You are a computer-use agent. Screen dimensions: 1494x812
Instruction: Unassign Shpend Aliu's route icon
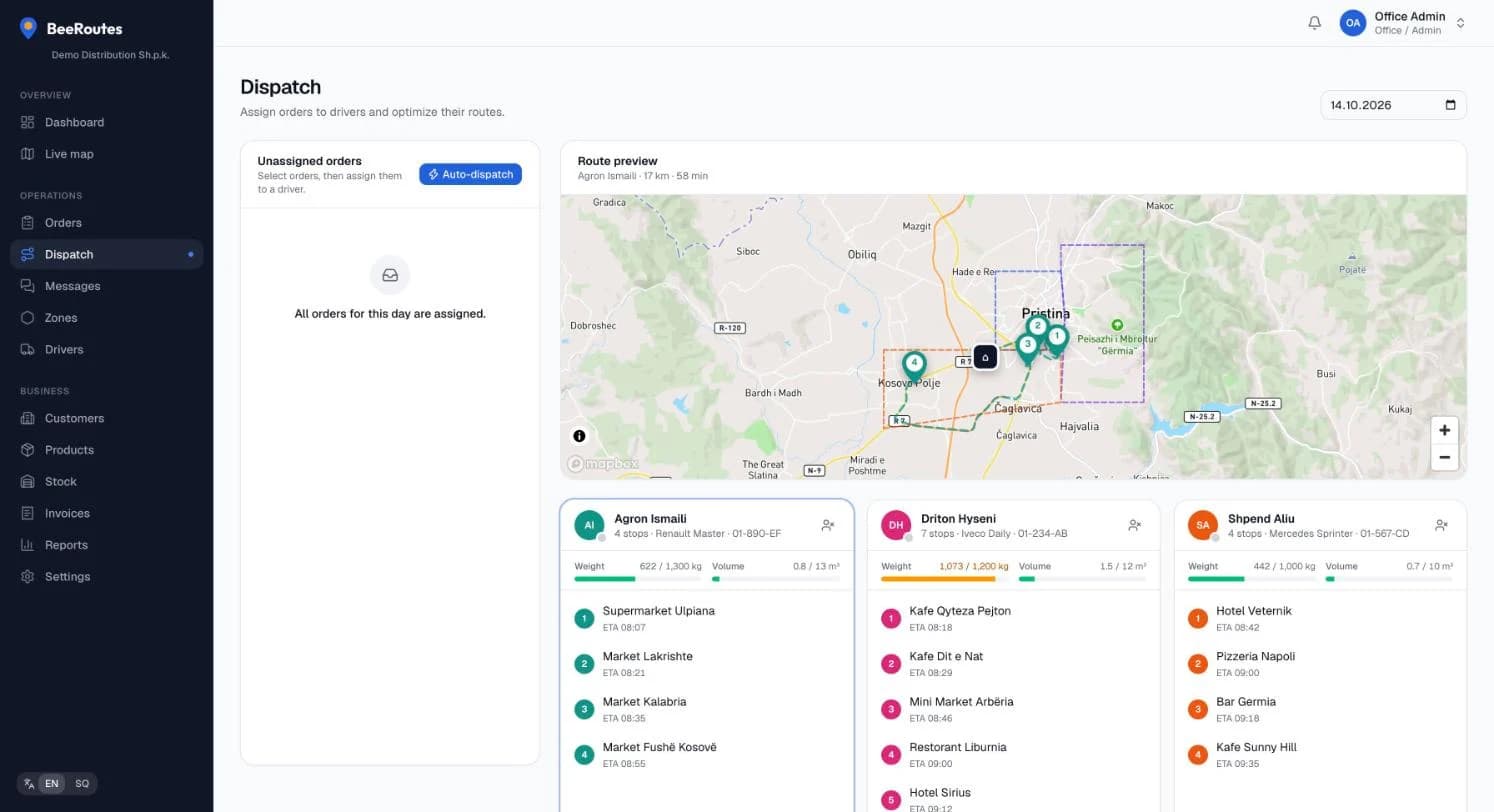tap(1441, 525)
